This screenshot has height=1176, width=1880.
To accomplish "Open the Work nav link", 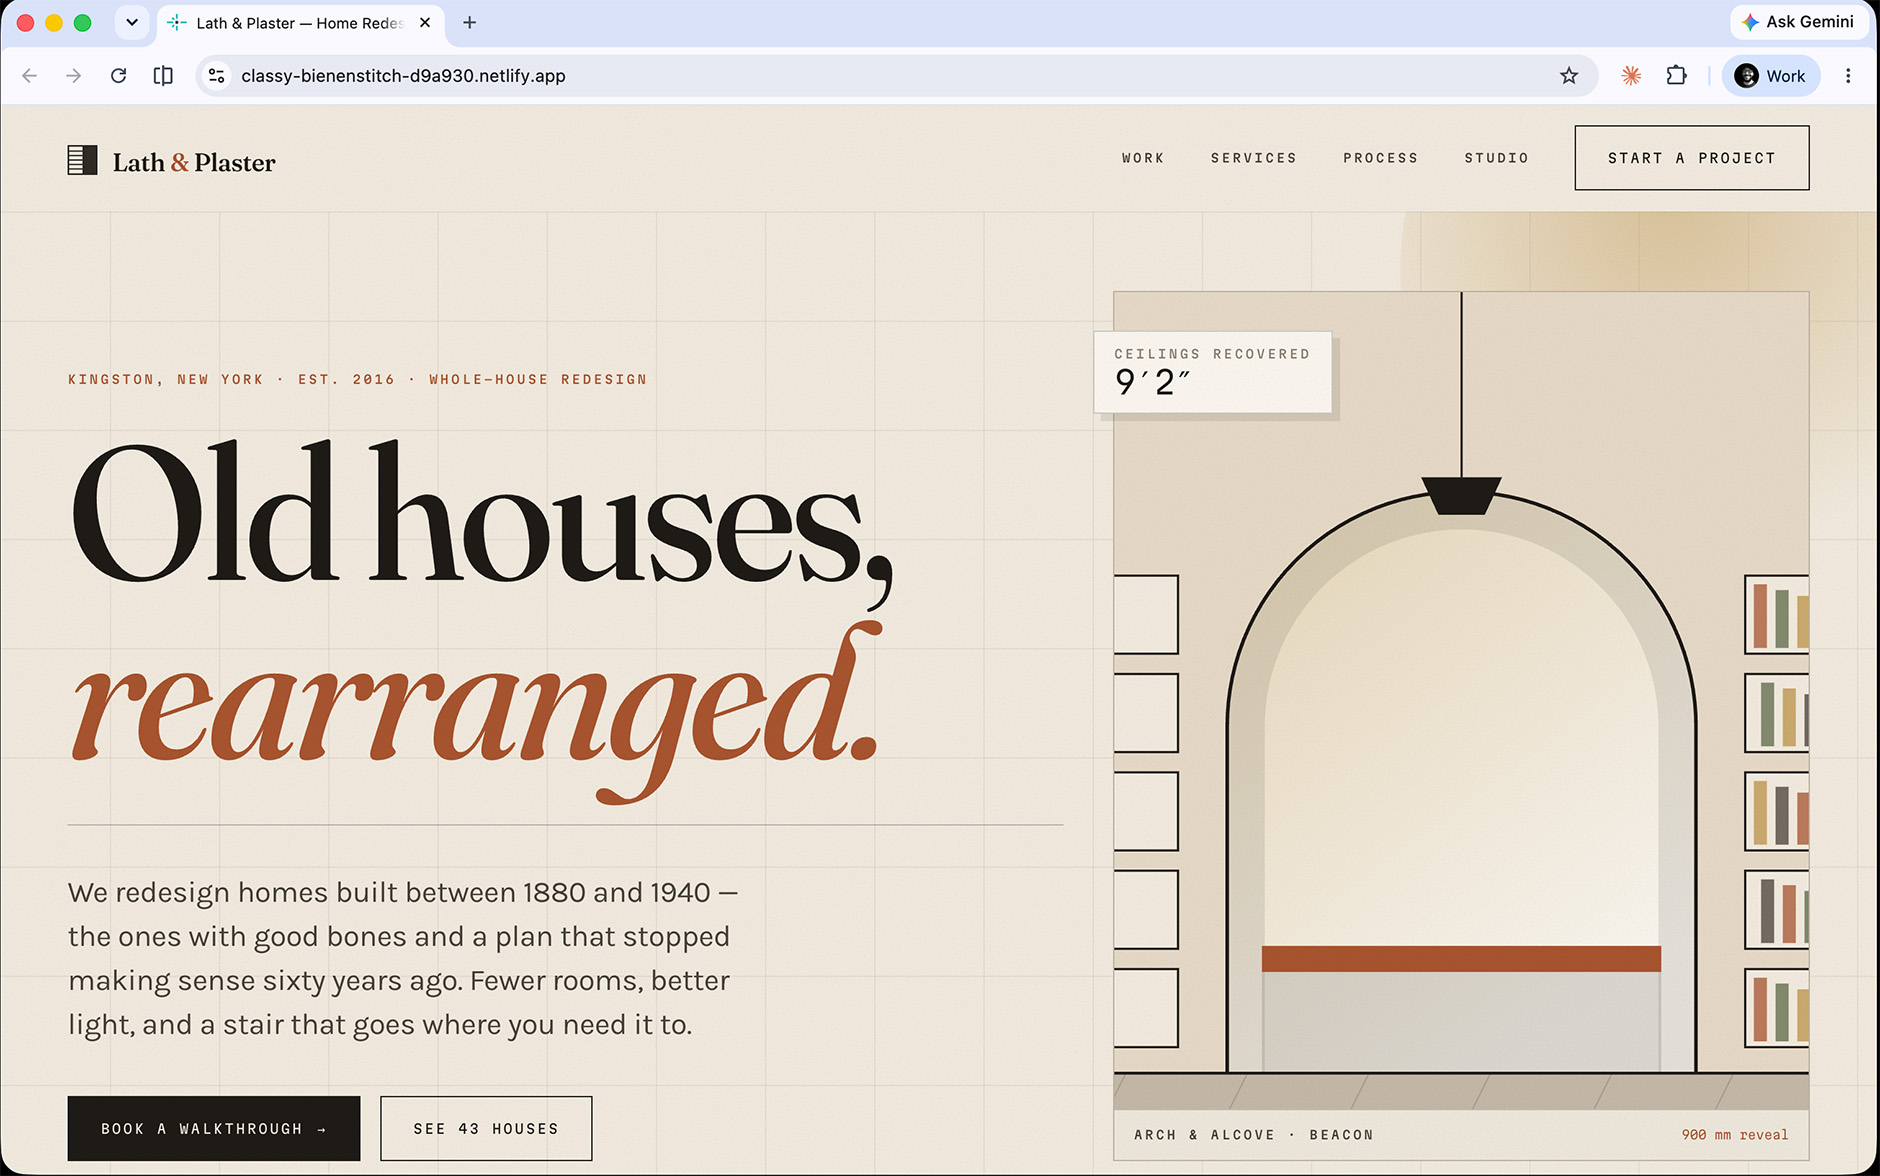I will [x=1143, y=158].
